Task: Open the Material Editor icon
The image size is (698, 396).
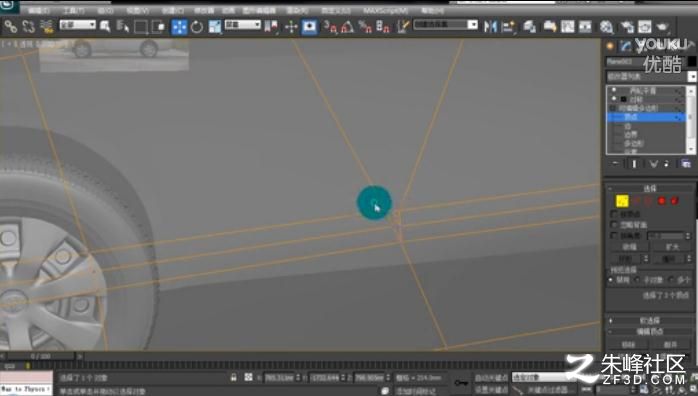Action: (x=606, y=27)
